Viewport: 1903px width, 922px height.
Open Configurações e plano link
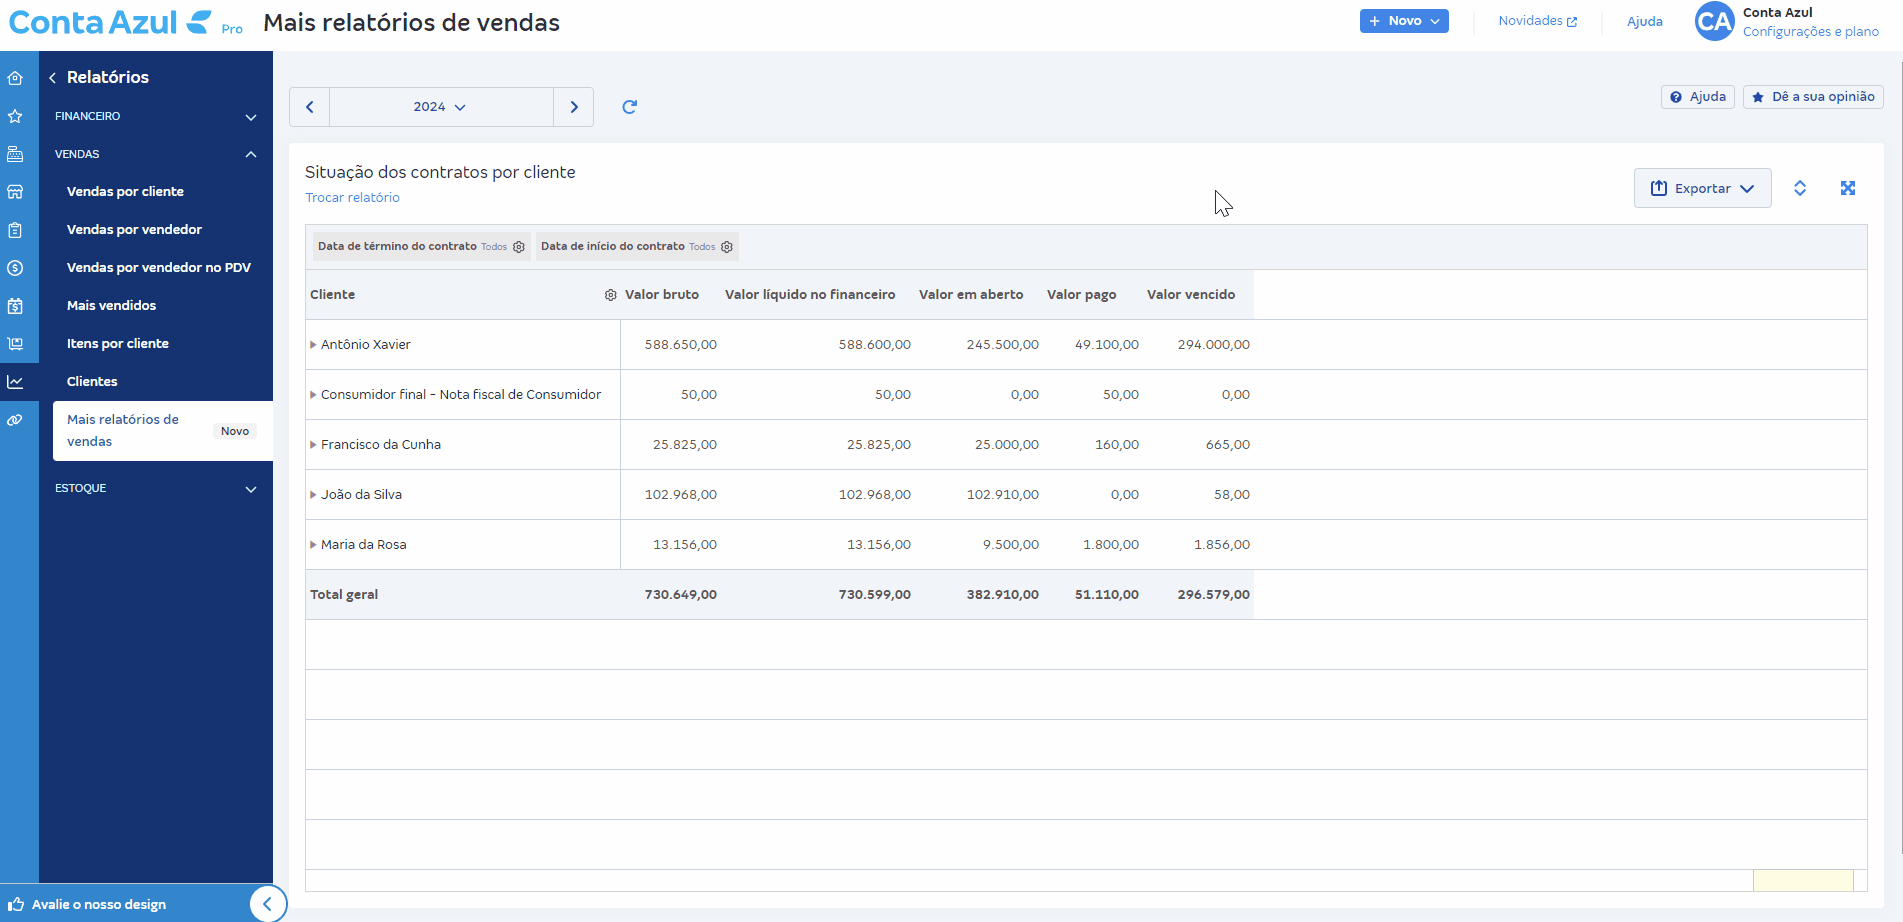tap(1810, 32)
